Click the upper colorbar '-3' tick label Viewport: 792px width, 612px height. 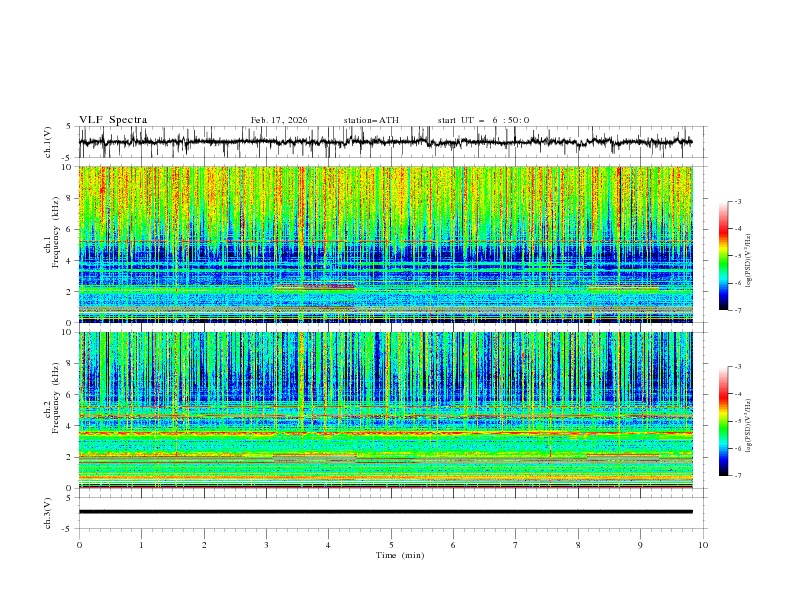[738, 201]
